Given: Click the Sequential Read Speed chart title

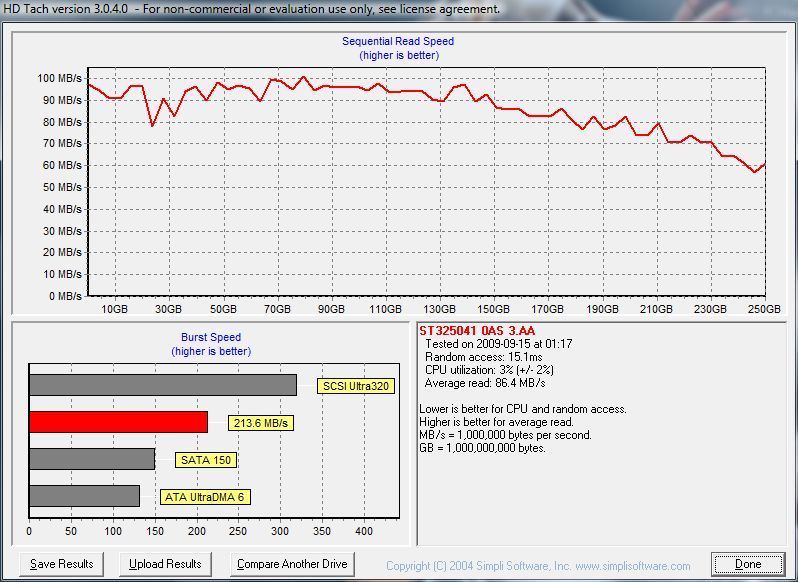Looking at the screenshot, I should point(398,41).
